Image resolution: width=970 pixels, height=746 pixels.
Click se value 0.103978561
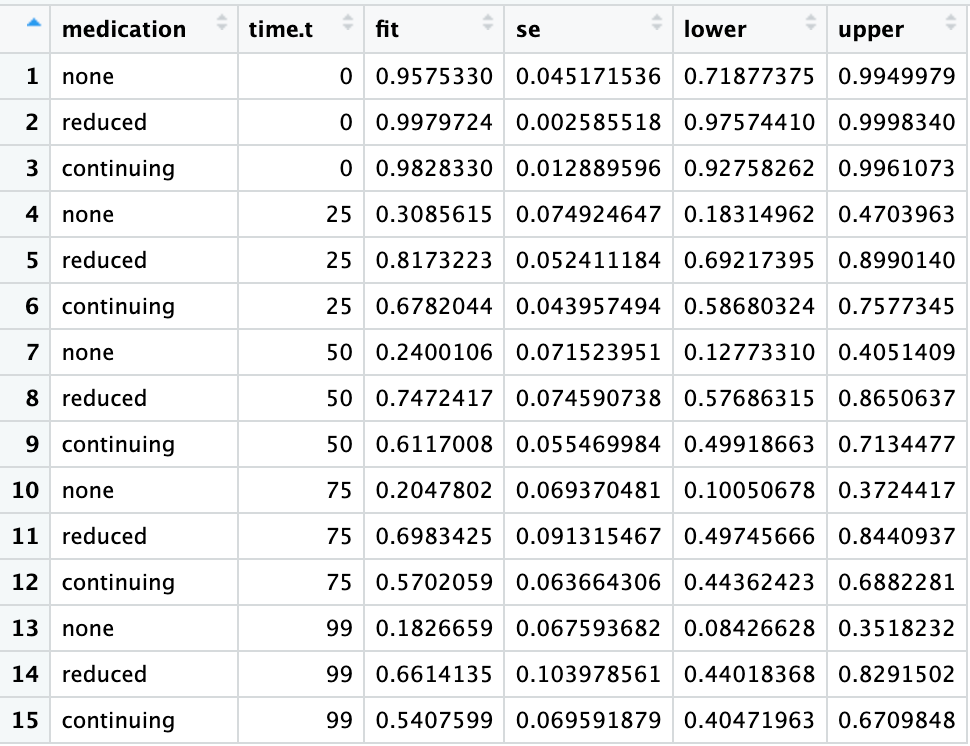(588, 674)
